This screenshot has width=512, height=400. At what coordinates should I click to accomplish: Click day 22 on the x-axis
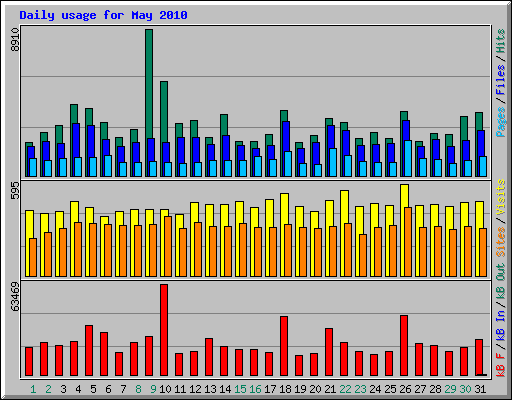pyautogui.click(x=345, y=389)
